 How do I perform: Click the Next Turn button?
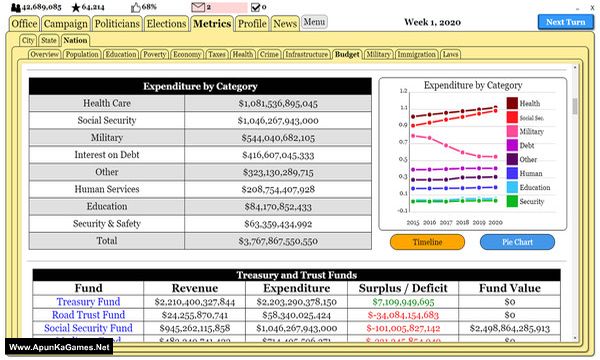(x=566, y=22)
